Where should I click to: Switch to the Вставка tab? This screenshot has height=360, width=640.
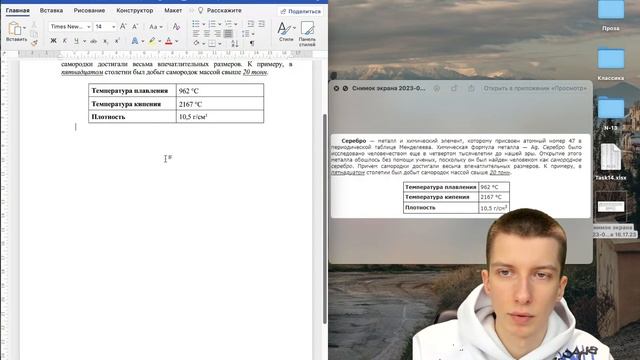tap(51, 10)
